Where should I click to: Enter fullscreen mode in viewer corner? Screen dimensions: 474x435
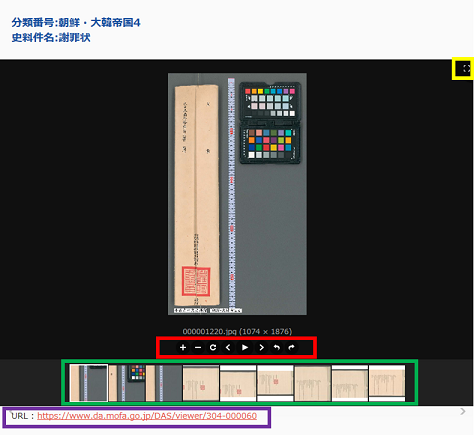[x=466, y=69]
